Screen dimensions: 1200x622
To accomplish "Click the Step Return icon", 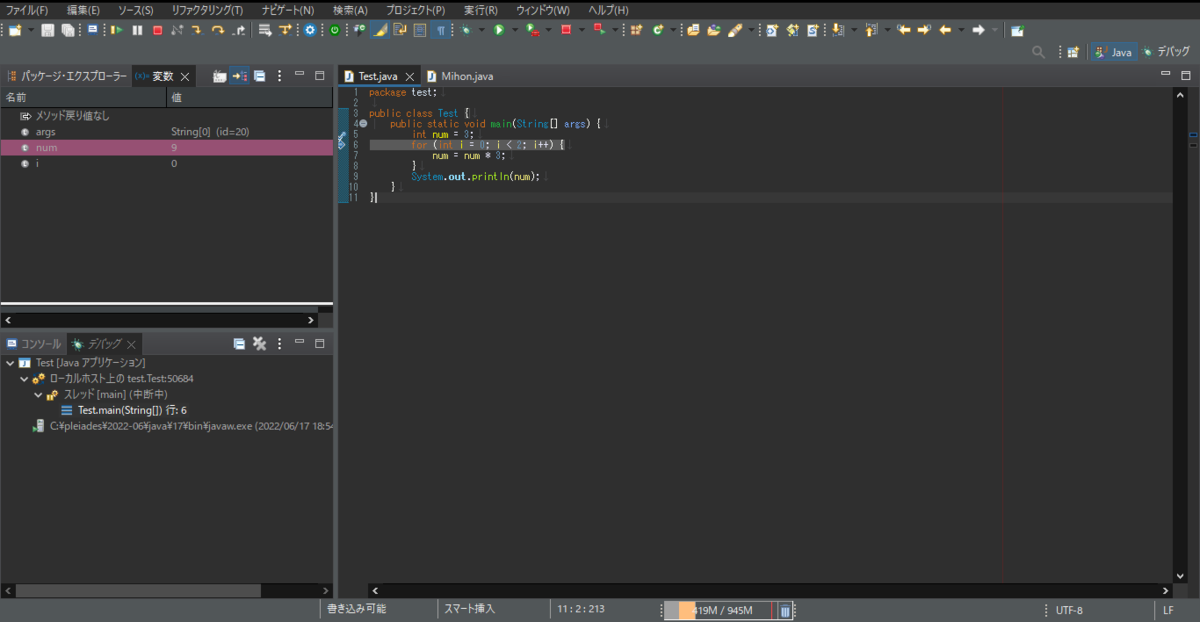I will click(240, 30).
